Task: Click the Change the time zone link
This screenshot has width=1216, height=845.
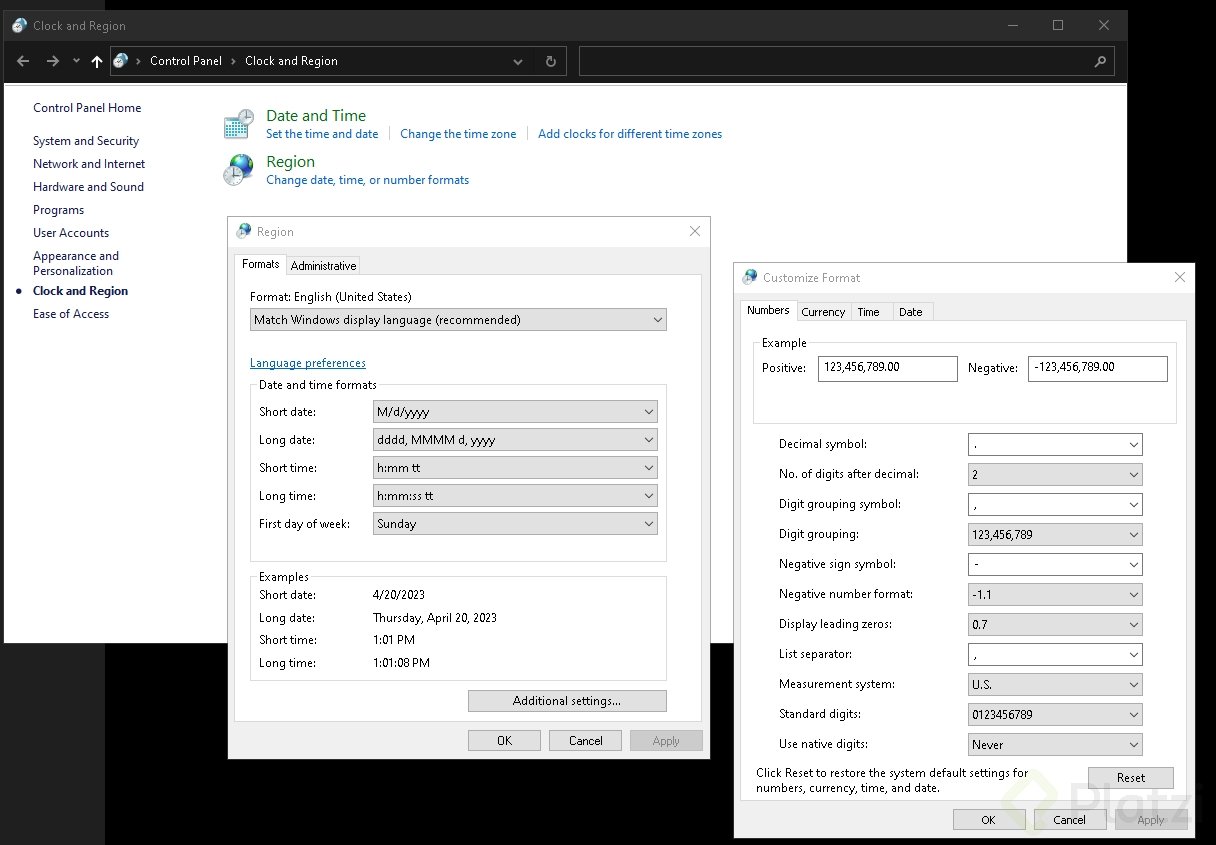Action: tap(458, 133)
